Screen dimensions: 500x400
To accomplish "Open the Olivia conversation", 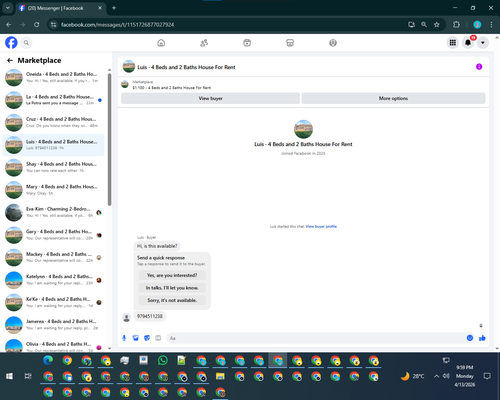I will (53, 346).
